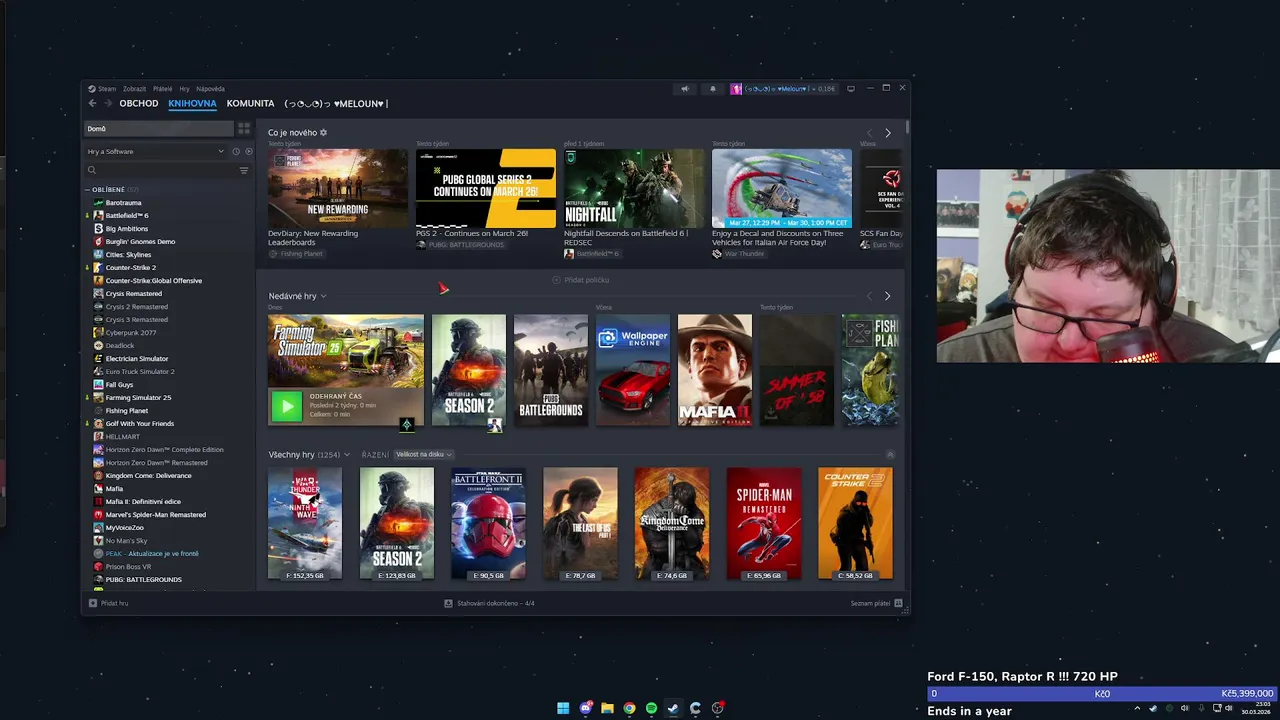Open the War Thunder news tag
The image size is (1280, 720).
[x=738, y=254]
